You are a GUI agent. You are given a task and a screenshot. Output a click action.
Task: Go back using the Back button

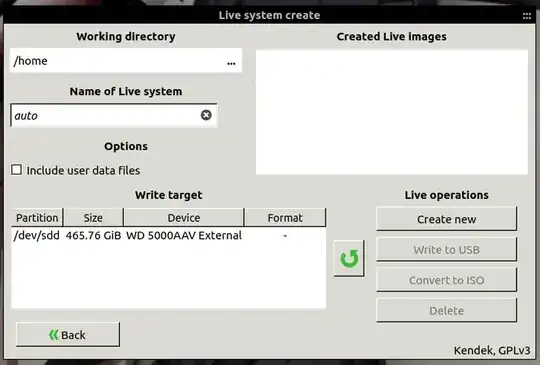coord(68,335)
